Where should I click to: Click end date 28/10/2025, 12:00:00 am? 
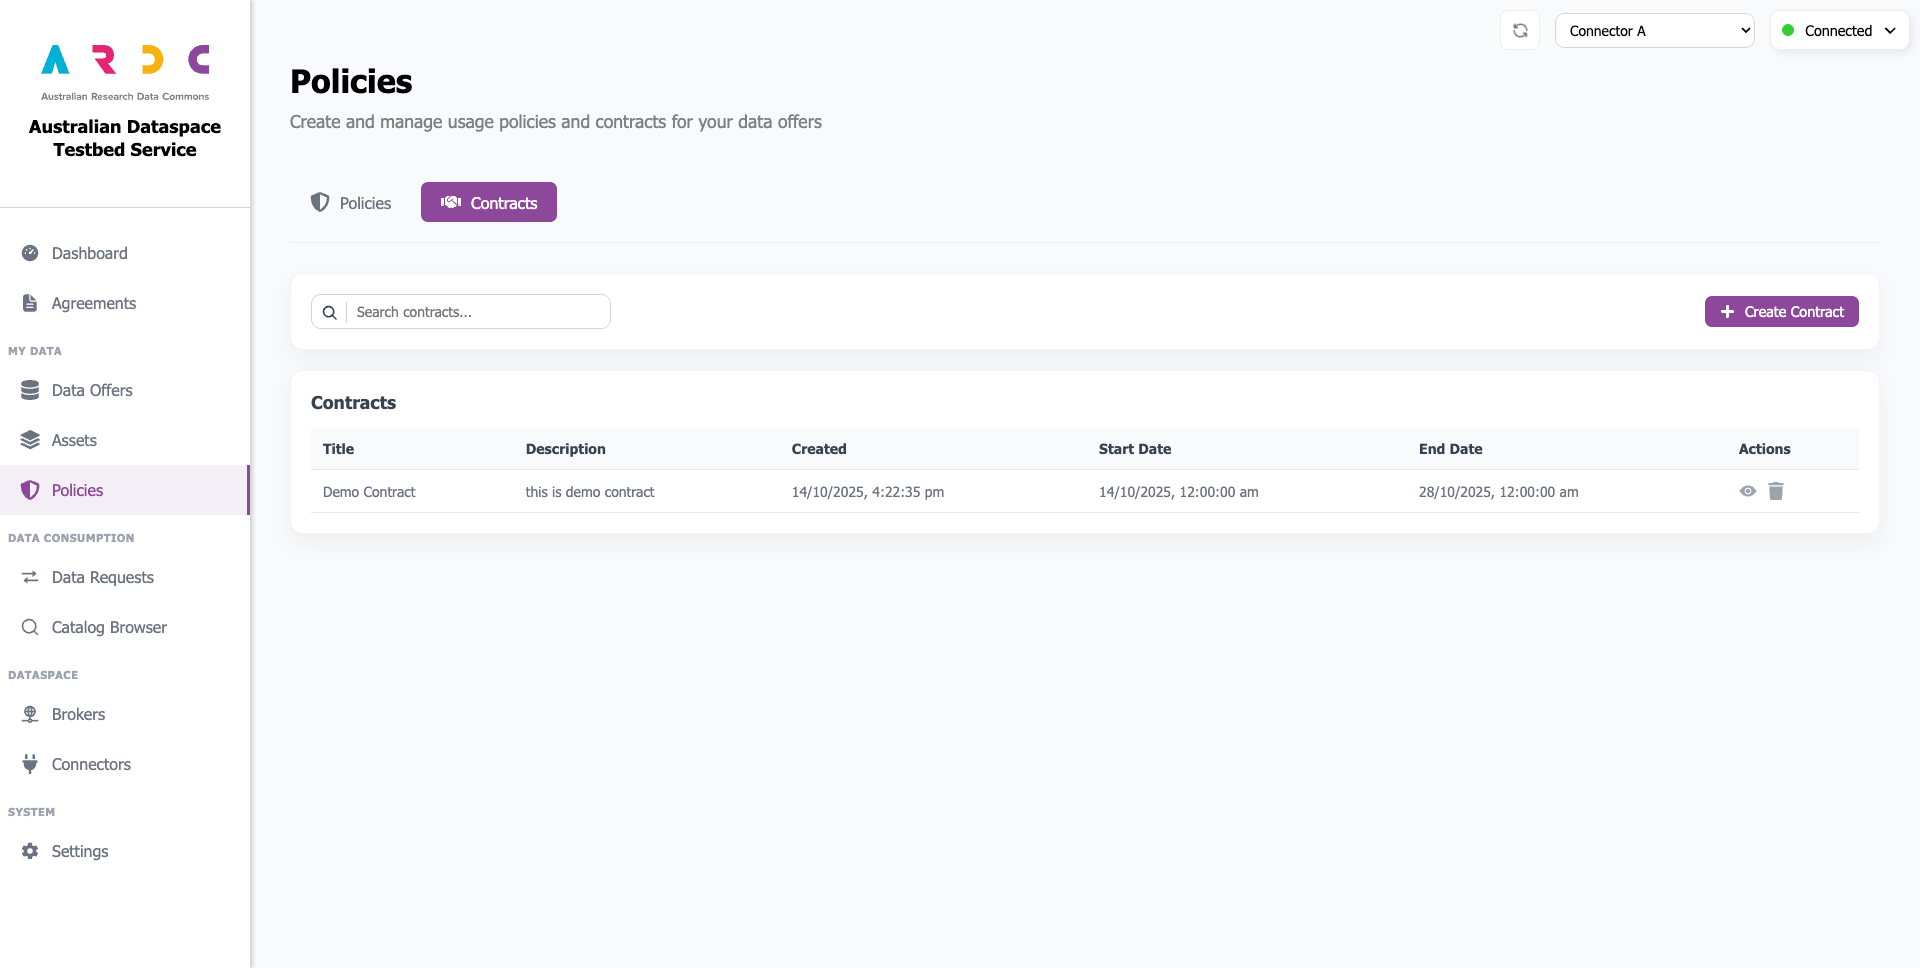[x=1499, y=492]
